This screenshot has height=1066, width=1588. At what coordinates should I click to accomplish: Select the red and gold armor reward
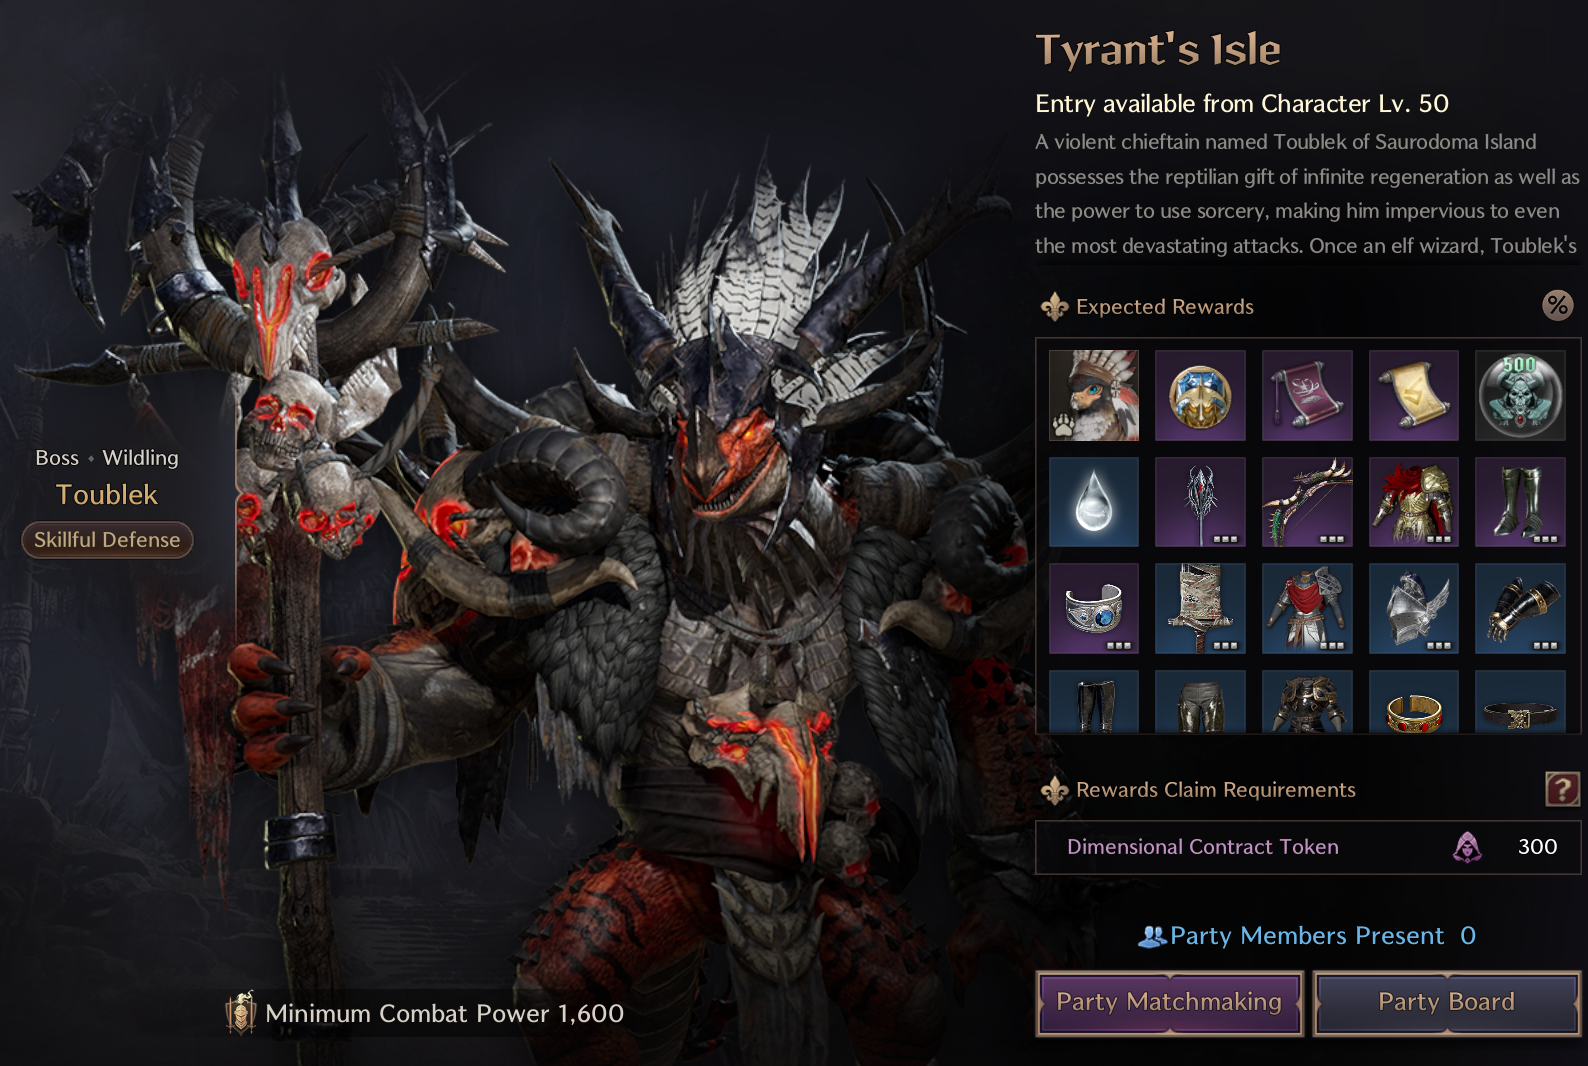pos(1414,502)
